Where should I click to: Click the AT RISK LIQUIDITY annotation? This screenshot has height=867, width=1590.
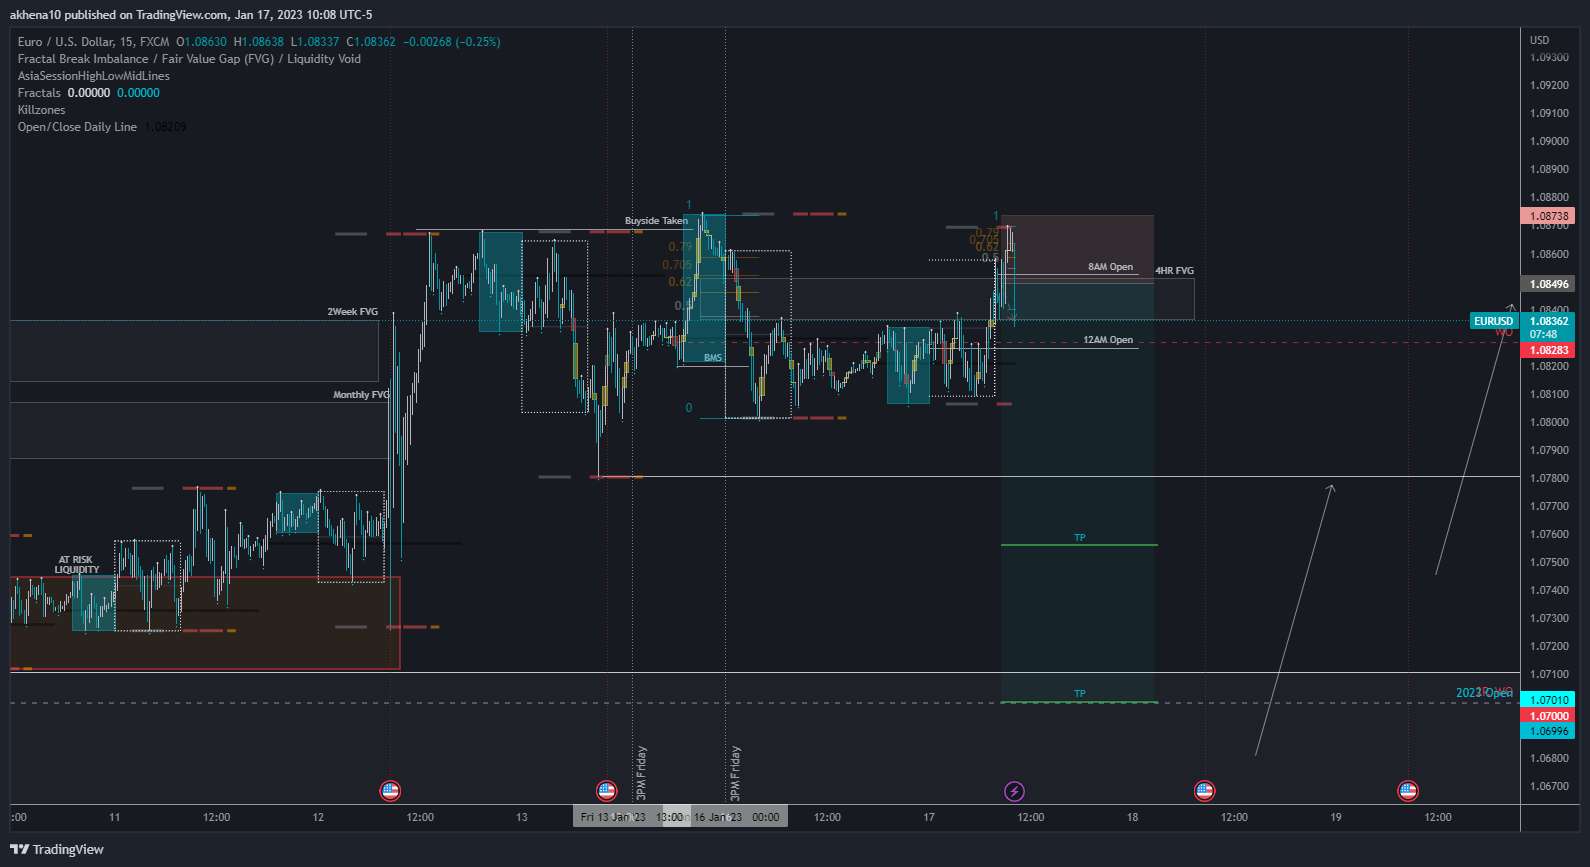[x=77, y=565]
